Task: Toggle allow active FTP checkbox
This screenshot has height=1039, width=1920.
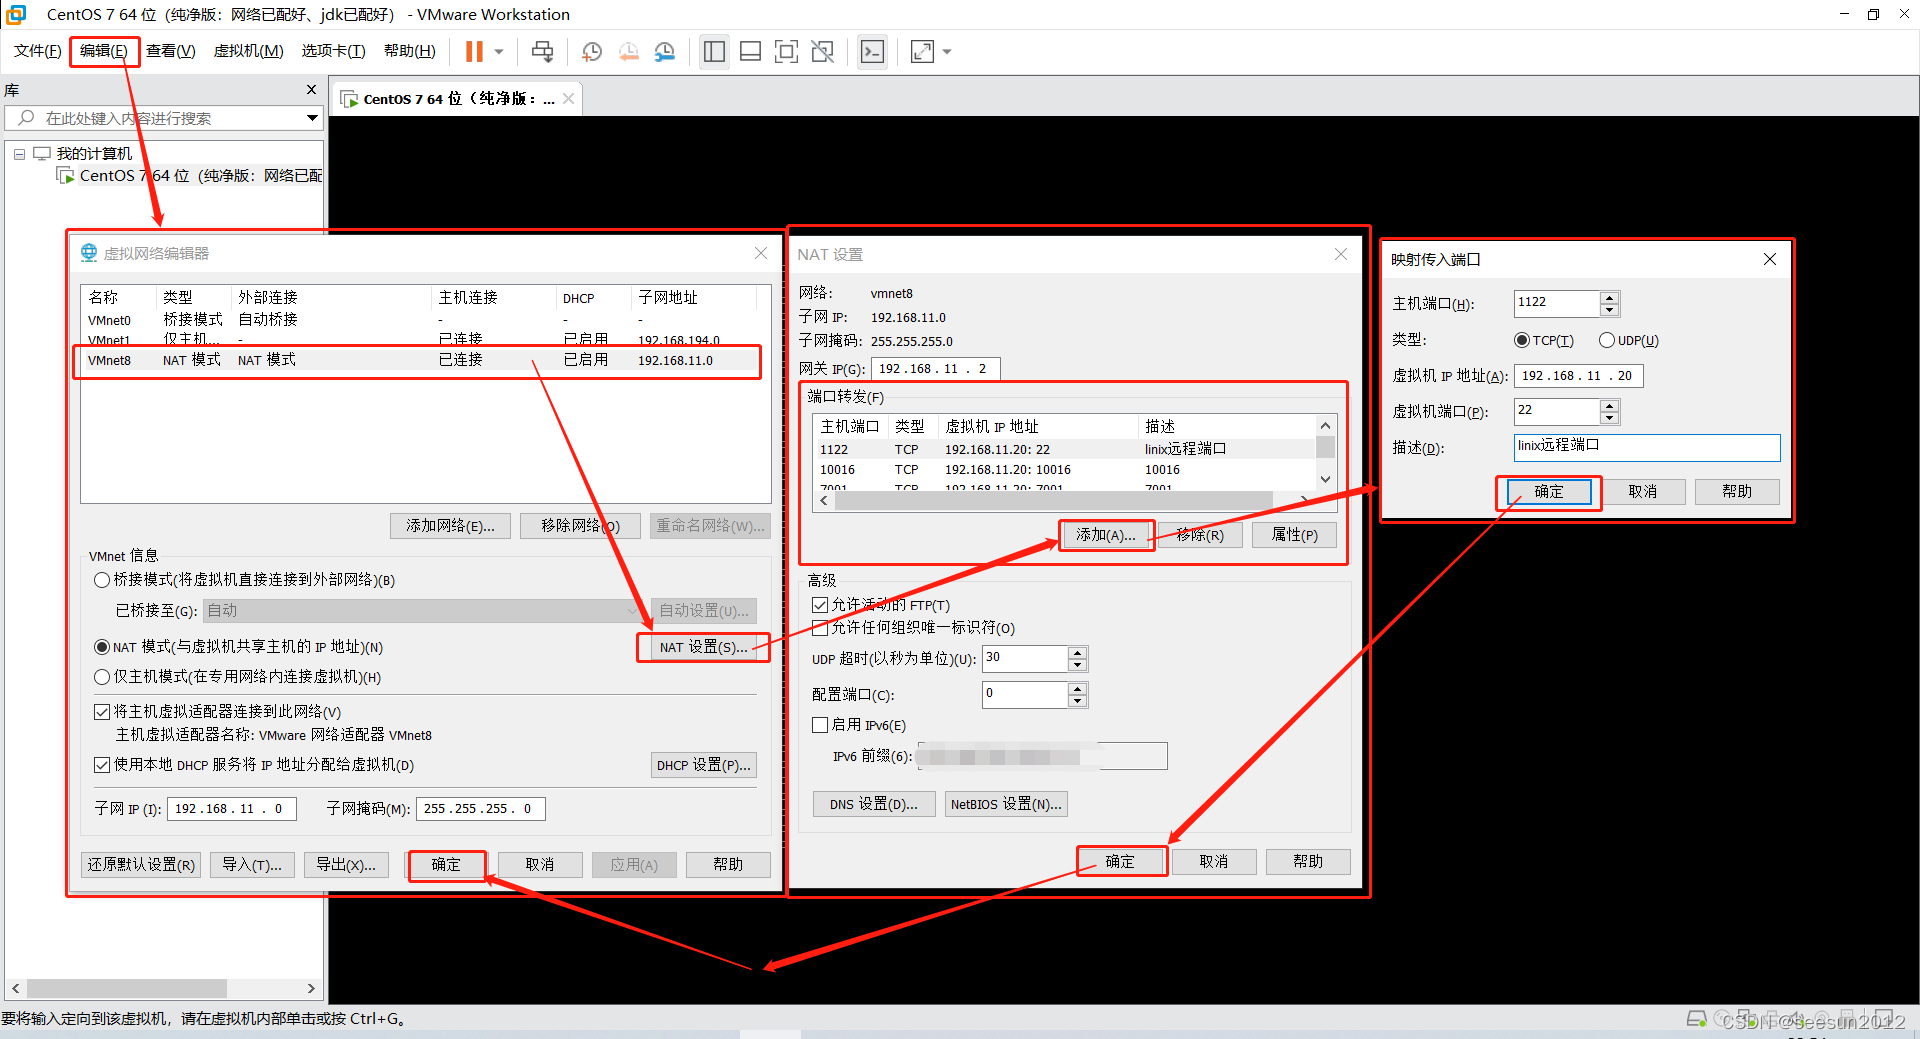Action: (x=820, y=605)
